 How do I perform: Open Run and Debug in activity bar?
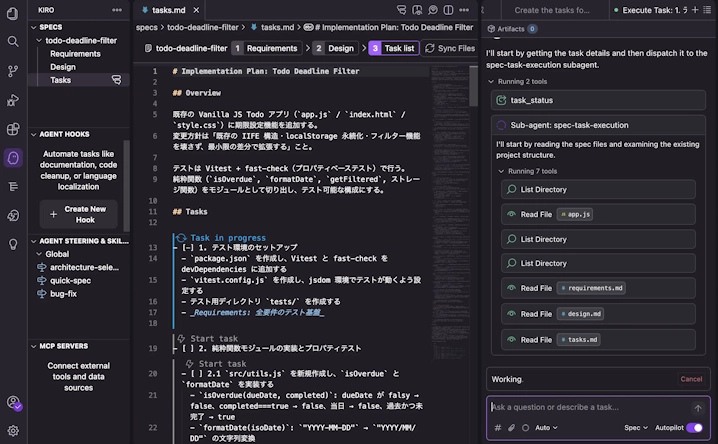[13, 100]
